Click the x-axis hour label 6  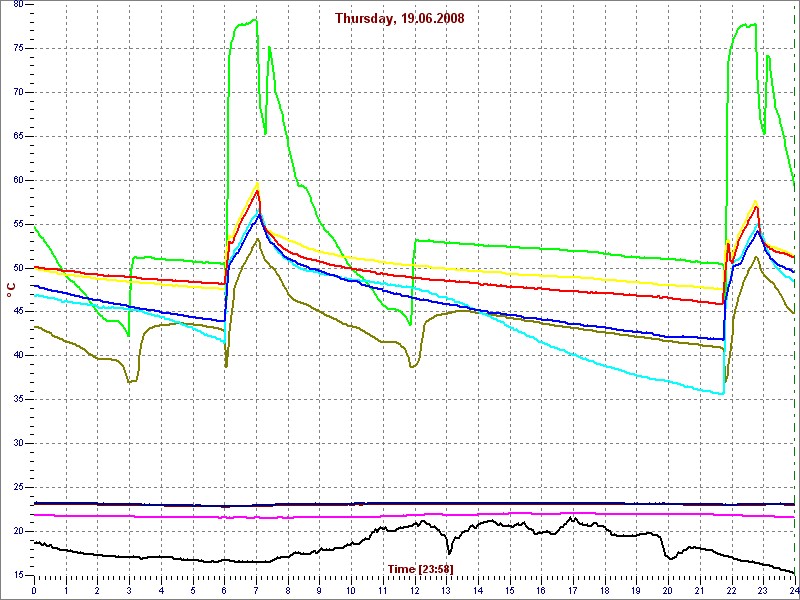click(224, 590)
